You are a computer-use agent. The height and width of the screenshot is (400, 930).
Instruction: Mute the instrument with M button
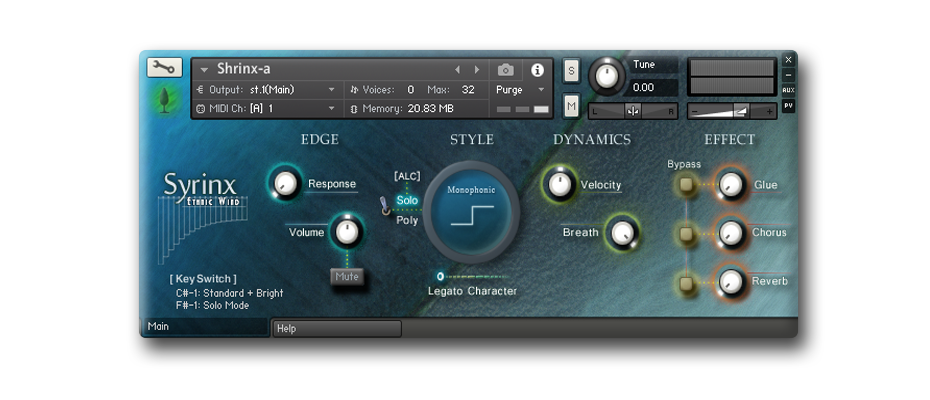pos(571,106)
